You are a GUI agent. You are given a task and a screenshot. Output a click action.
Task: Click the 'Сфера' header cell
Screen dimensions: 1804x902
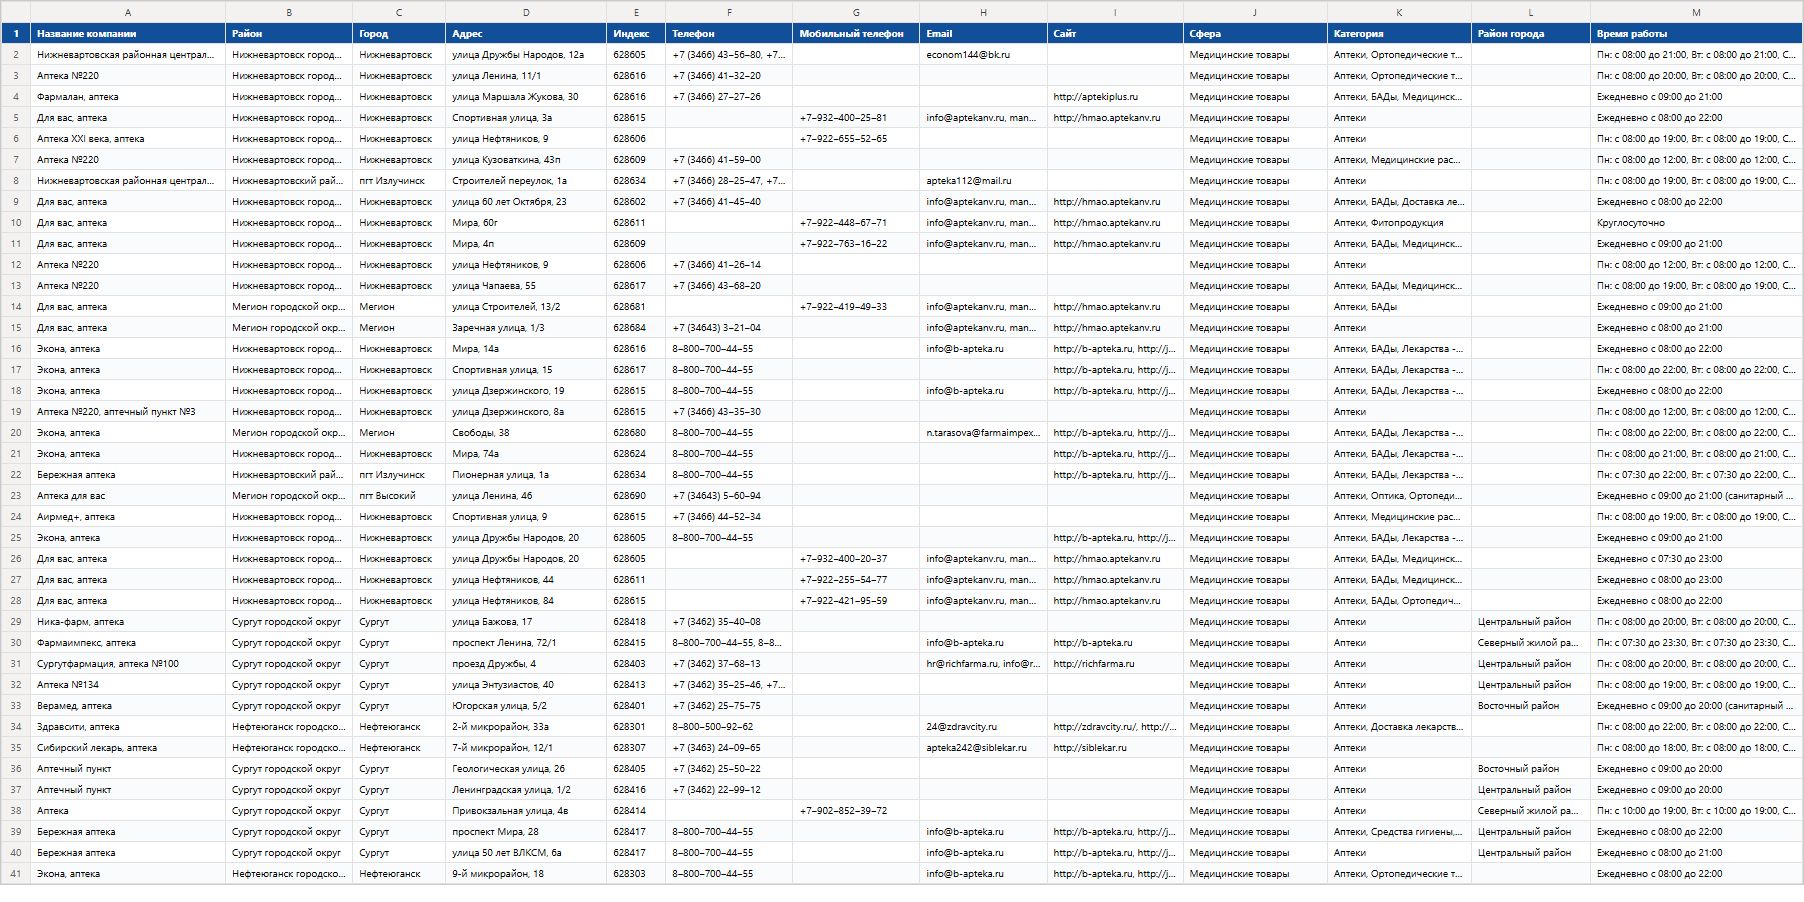click(1255, 33)
